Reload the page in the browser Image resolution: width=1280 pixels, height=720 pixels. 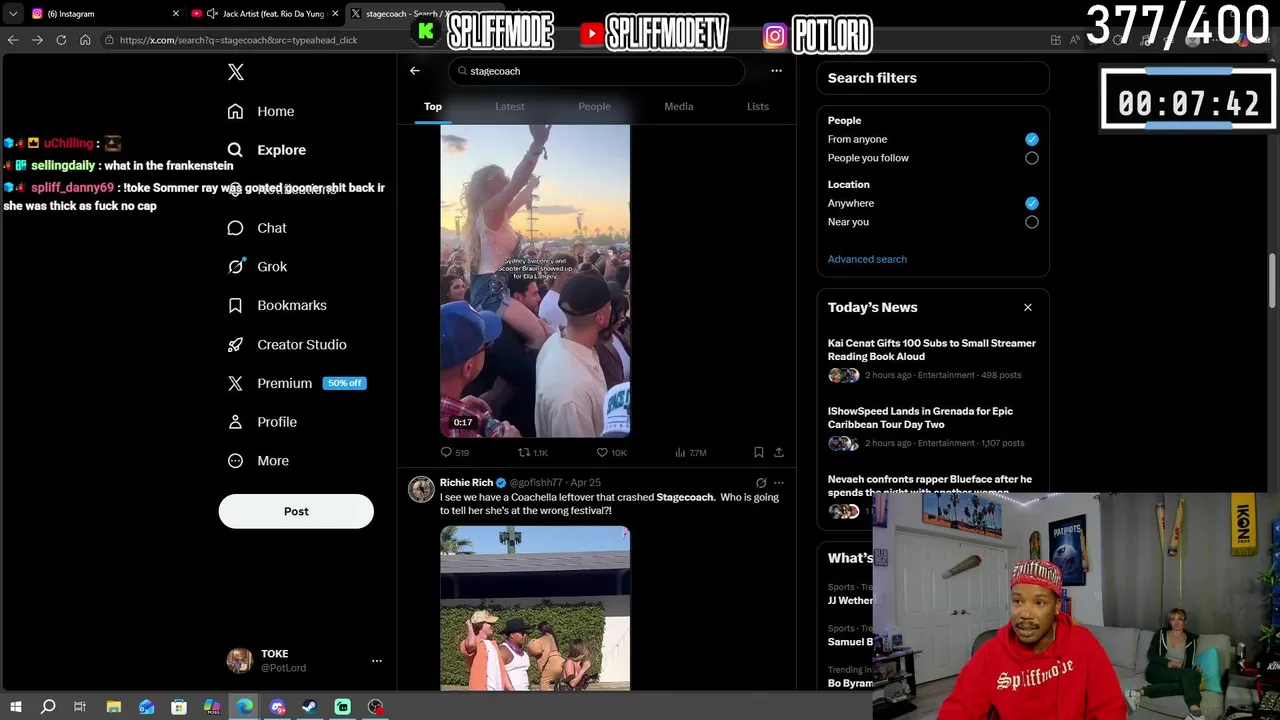(x=61, y=40)
